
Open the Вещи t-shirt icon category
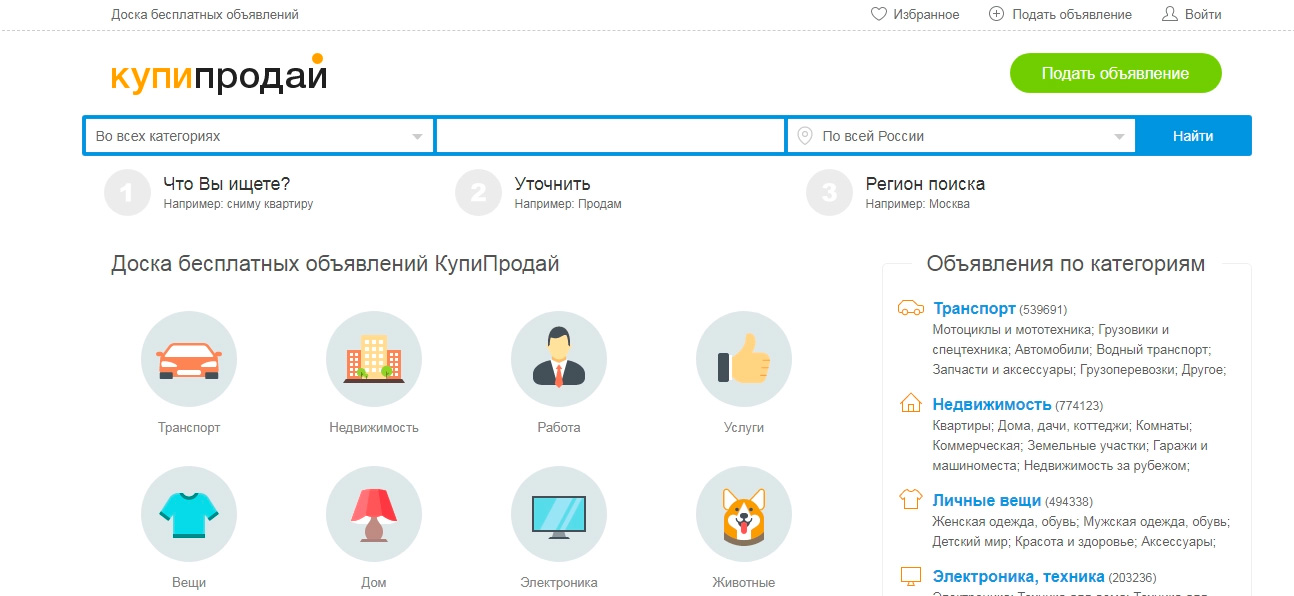189,514
